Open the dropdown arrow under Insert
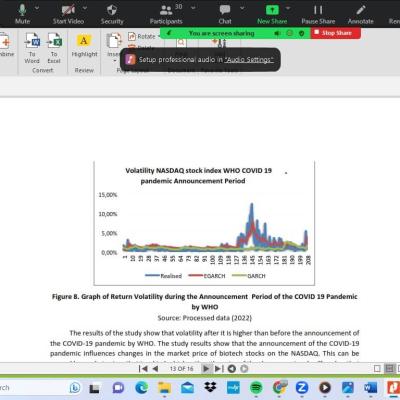 [115, 61]
